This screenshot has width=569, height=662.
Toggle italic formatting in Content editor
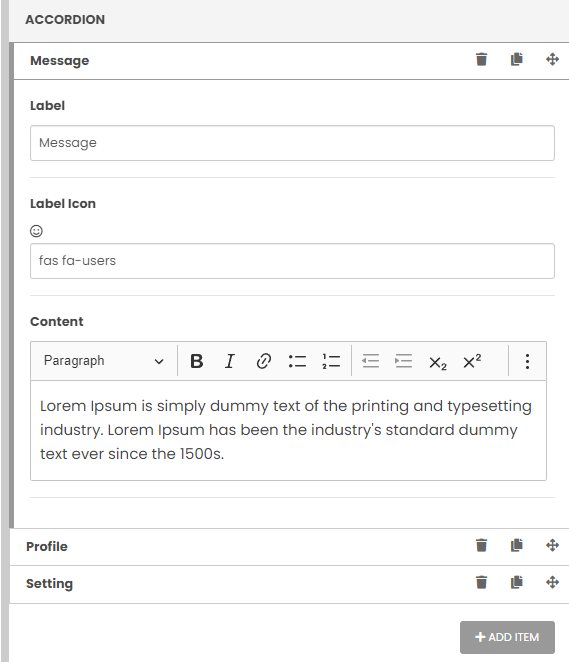point(230,361)
